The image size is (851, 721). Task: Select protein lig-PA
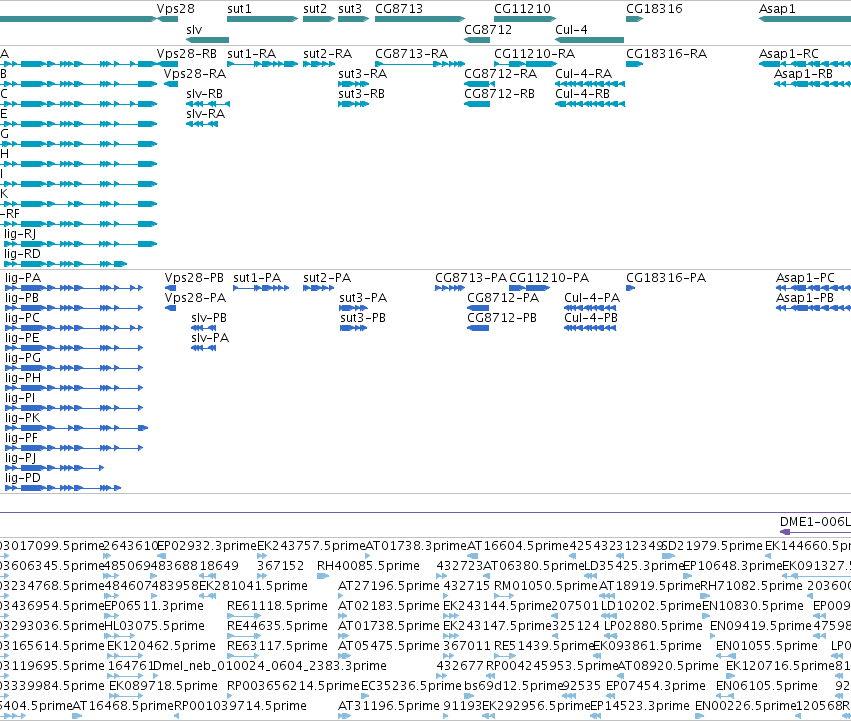pos(74,288)
